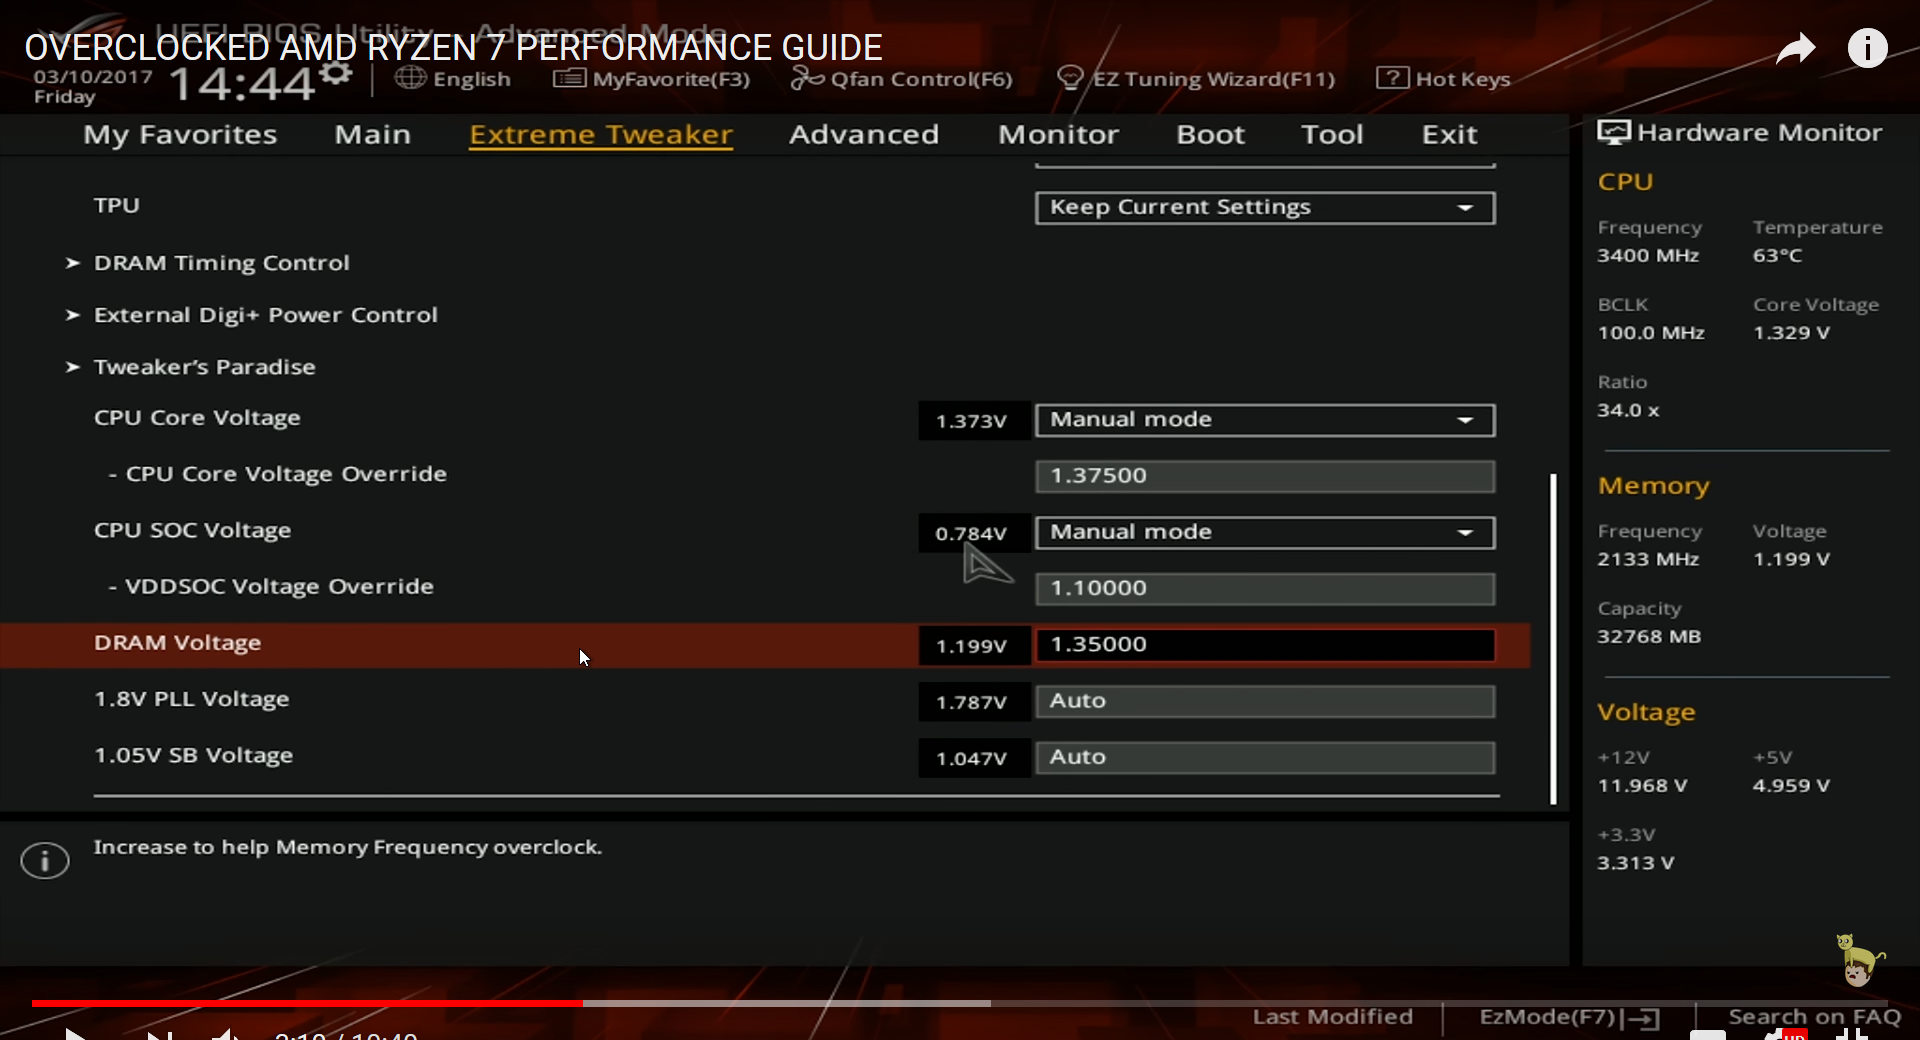Change the language via the English globe
This screenshot has width=1920, height=1040.
tap(452, 79)
